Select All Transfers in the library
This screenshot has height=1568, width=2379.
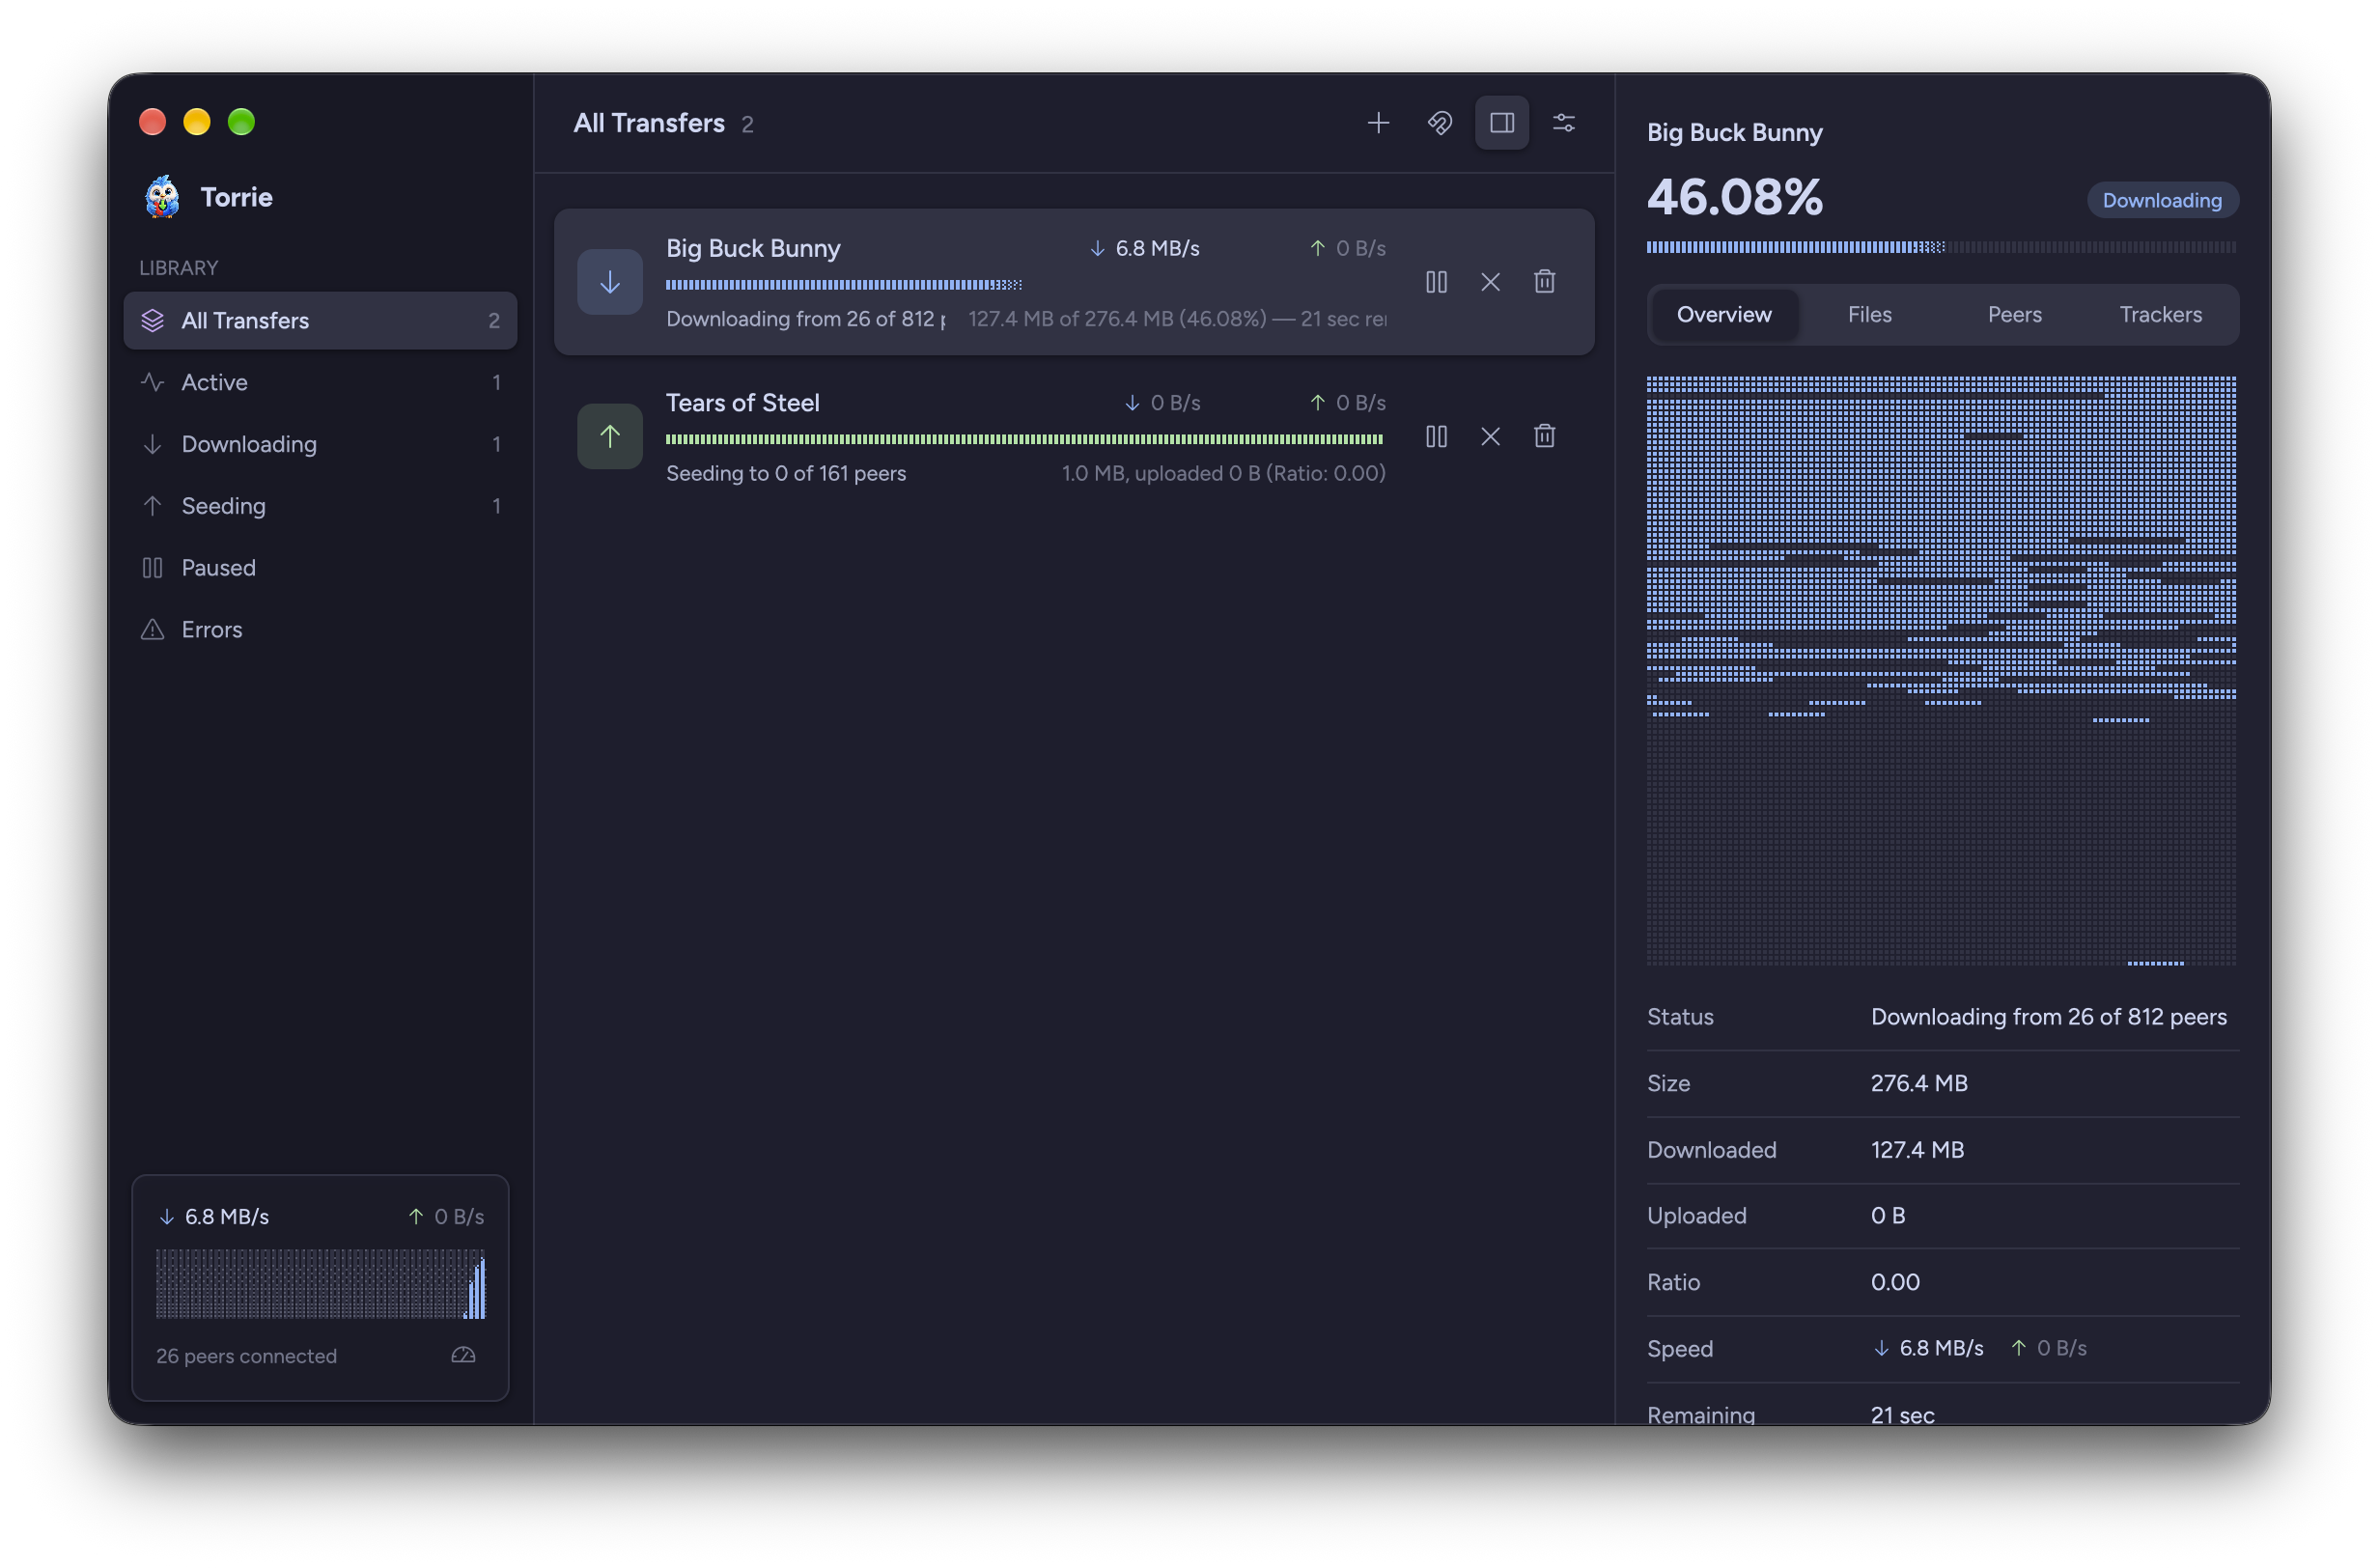320,320
